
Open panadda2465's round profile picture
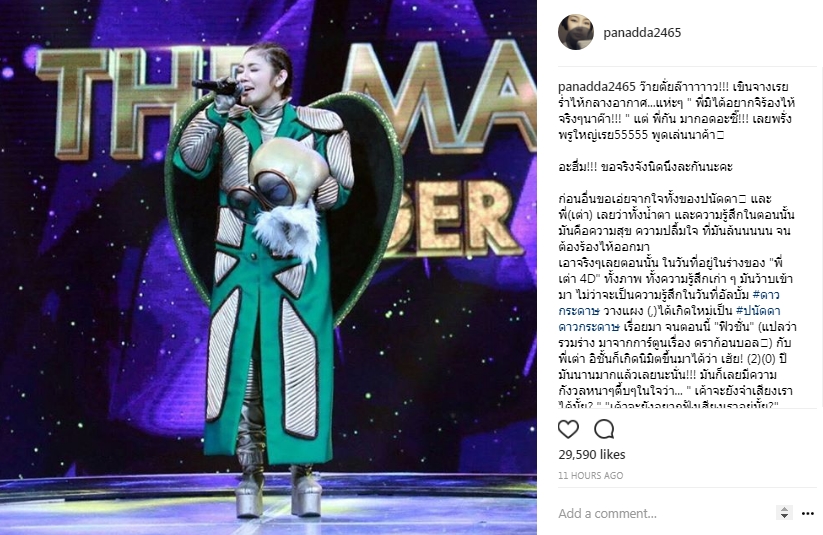click(575, 33)
